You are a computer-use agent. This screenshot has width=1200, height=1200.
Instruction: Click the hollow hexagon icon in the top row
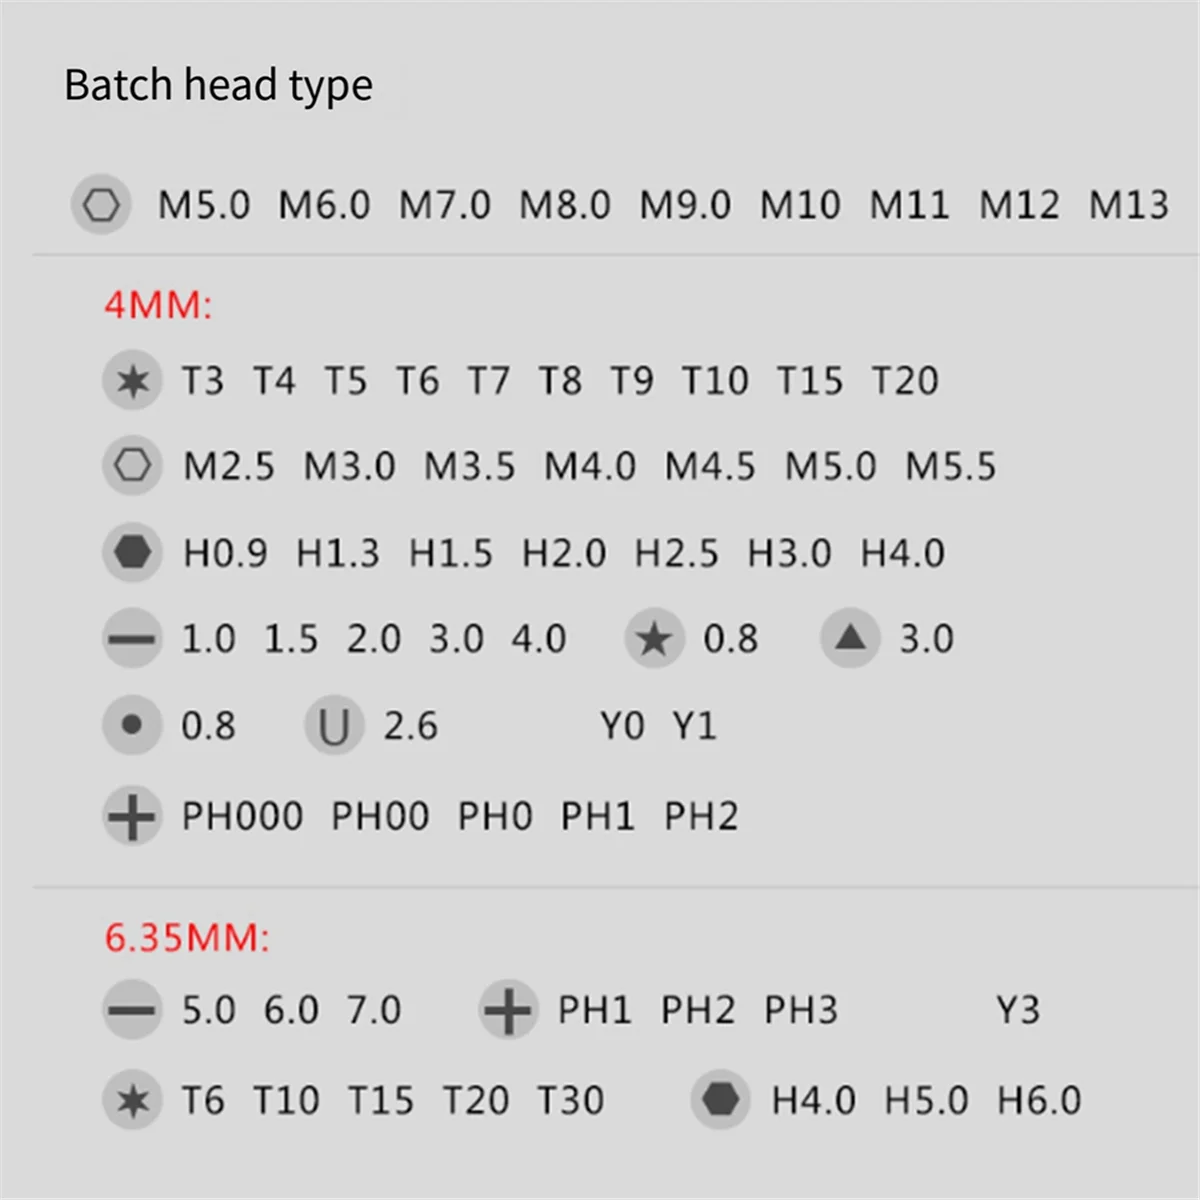click(101, 205)
